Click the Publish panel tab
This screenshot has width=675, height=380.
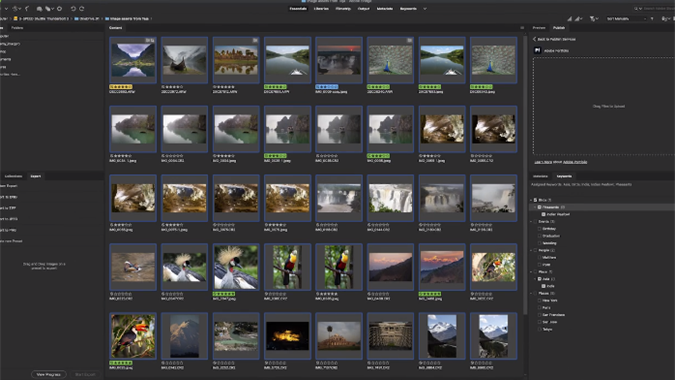[x=559, y=28]
